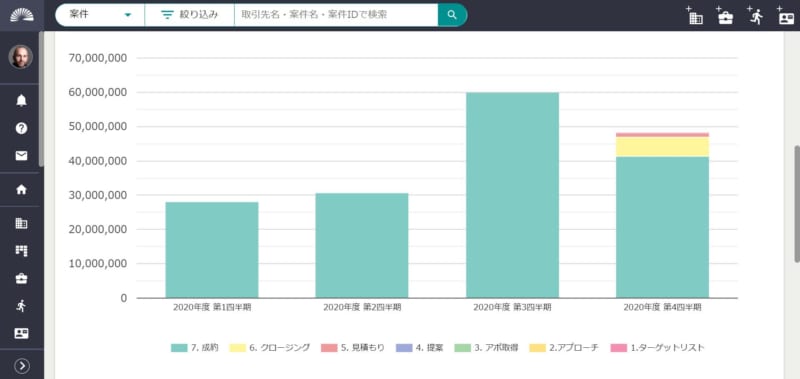
Task: Toggle the 6. クロージング legend series
Action: point(269,348)
